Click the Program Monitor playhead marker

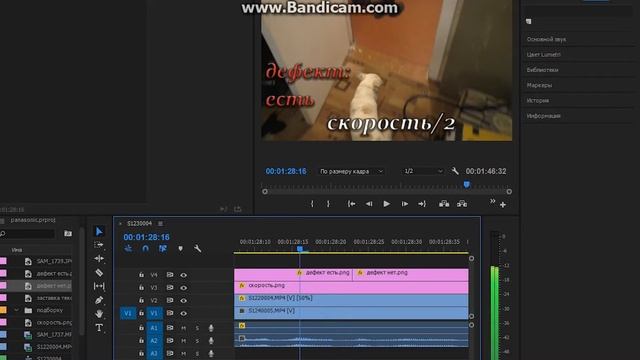(467, 184)
